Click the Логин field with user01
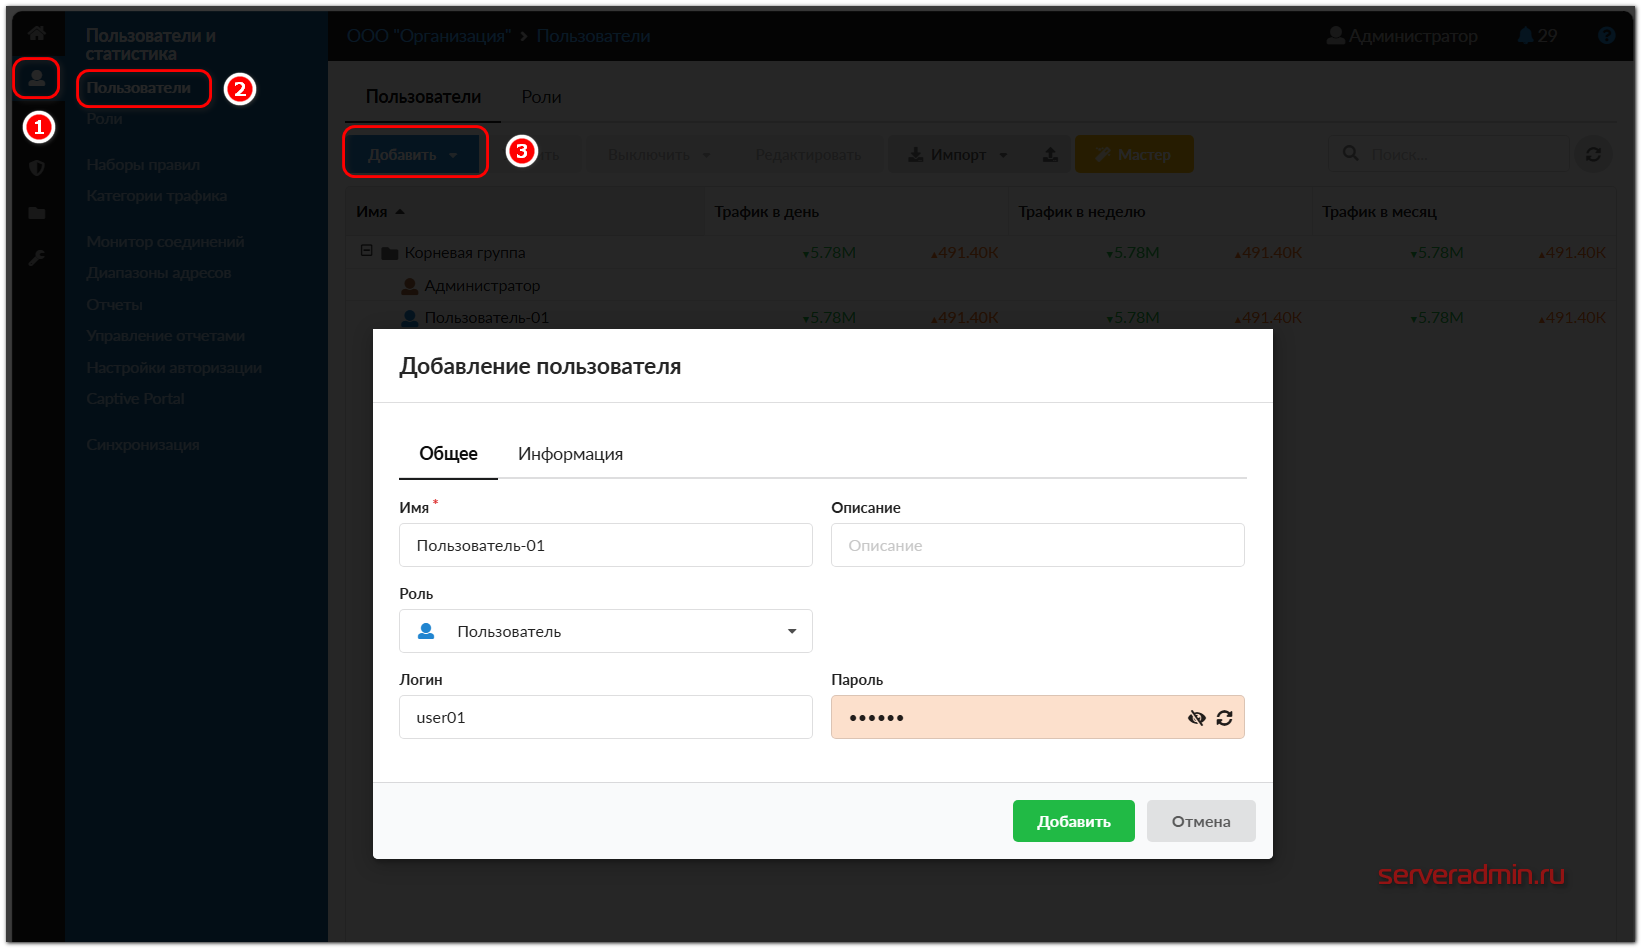Image resolution: width=1641 pixels, height=948 pixels. tap(605, 717)
